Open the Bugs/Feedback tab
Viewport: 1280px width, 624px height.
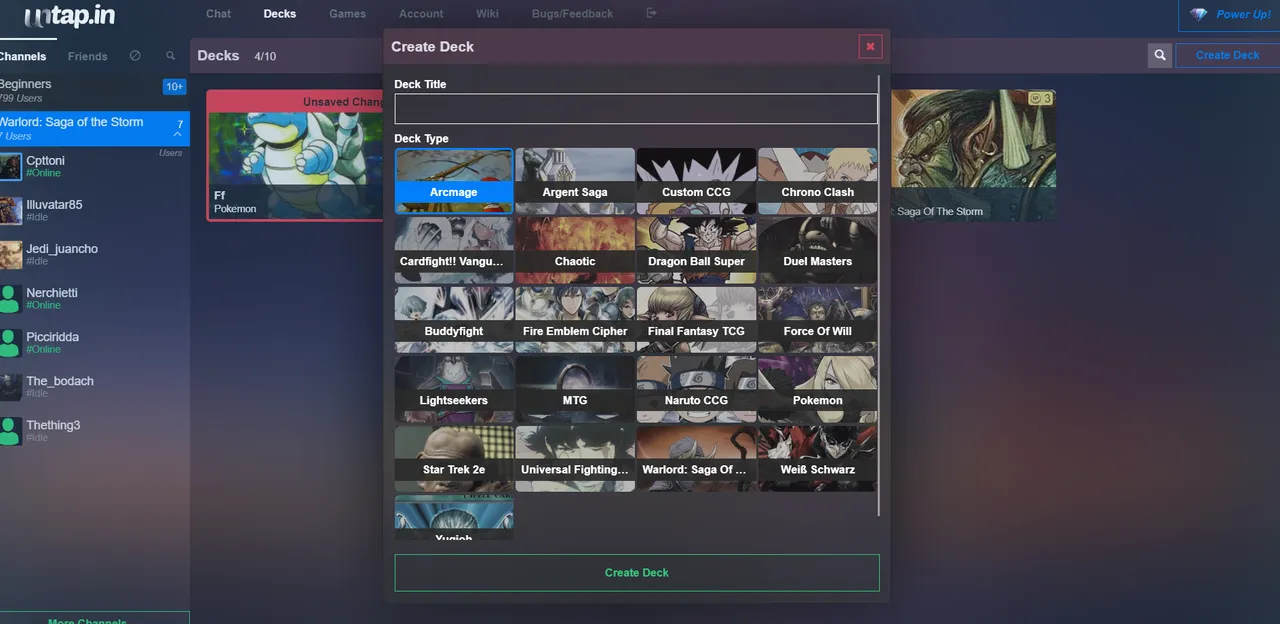tap(573, 14)
